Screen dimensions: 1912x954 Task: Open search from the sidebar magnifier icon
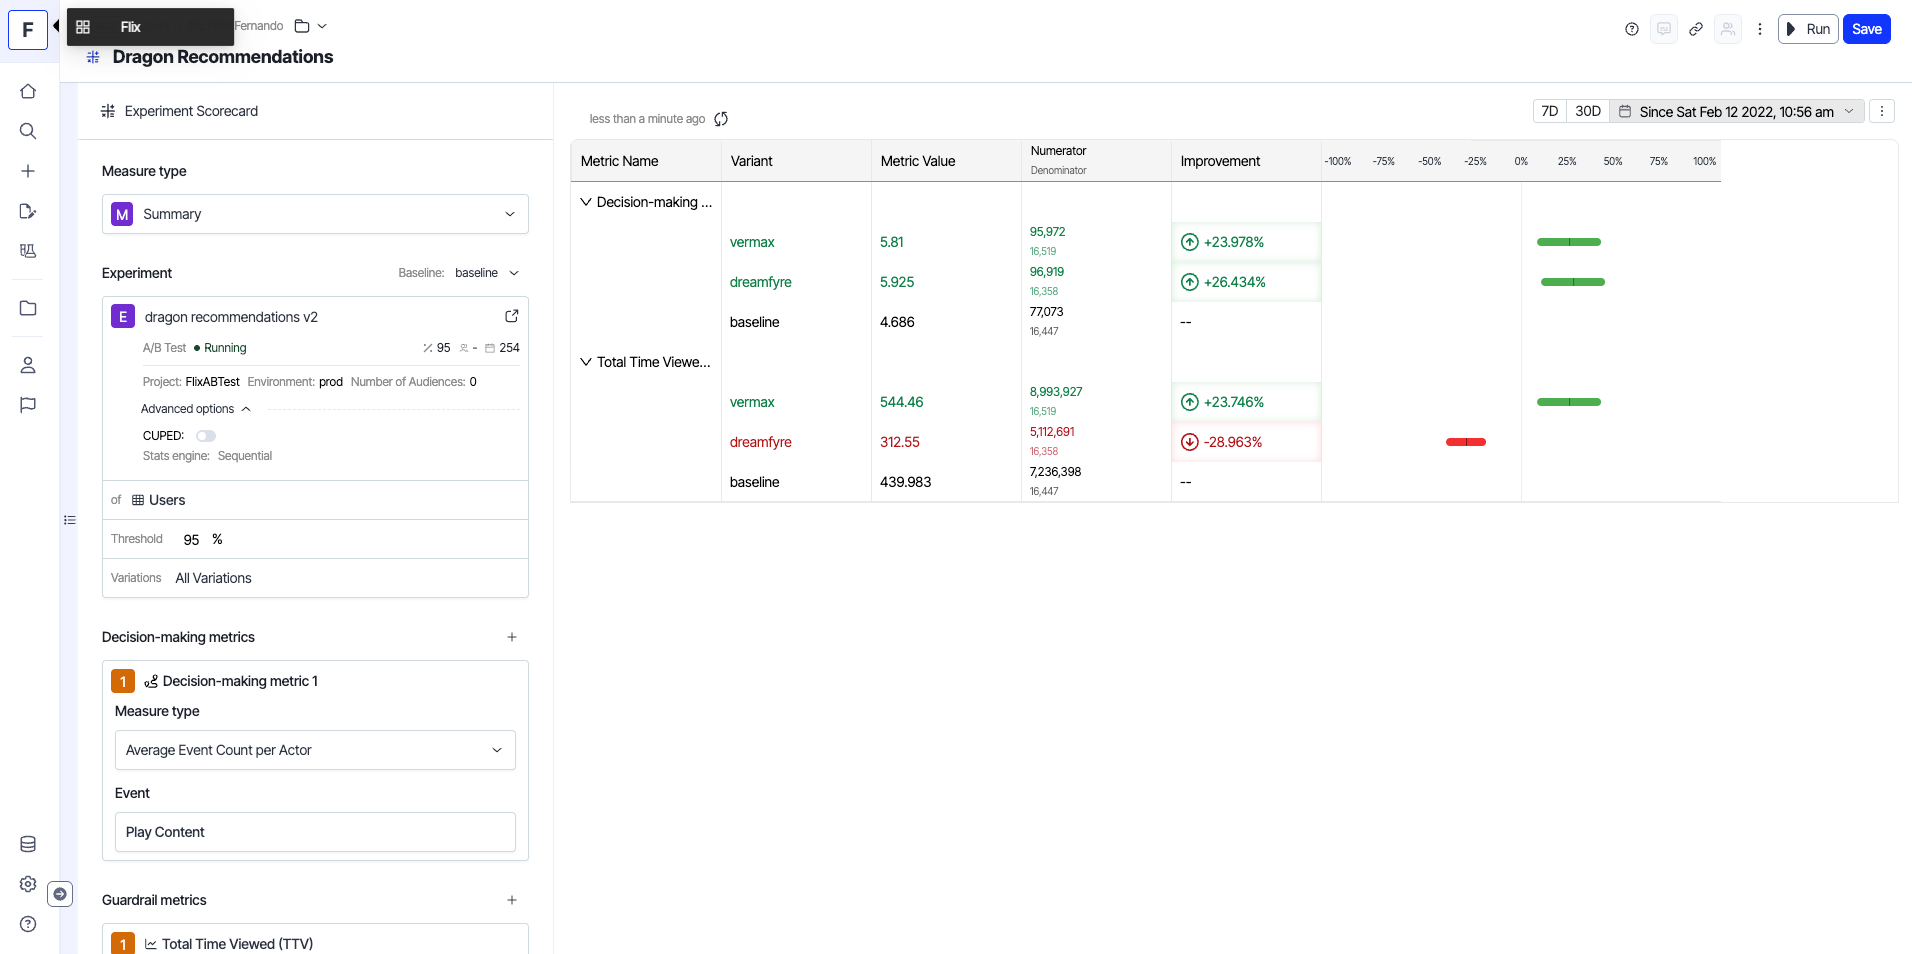tap(28, 131)
